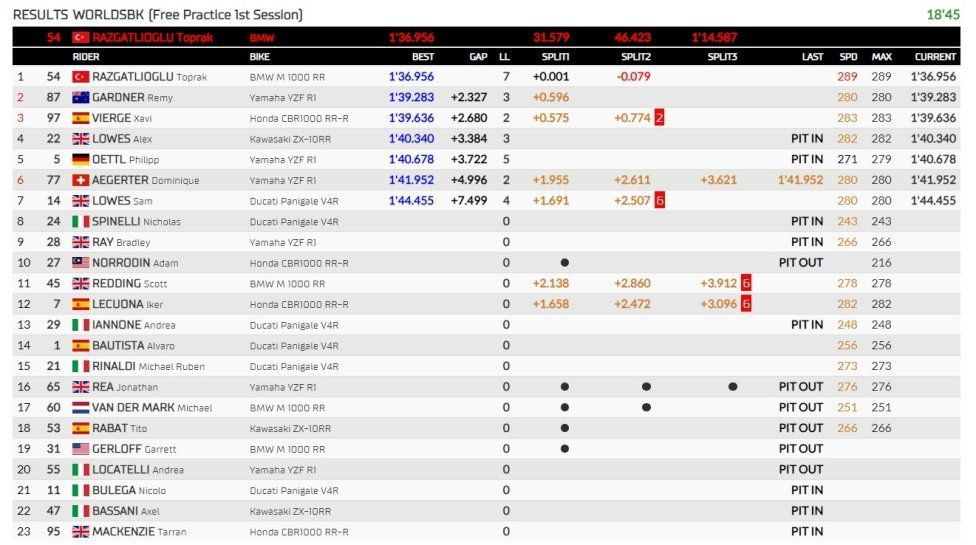
Task: Click the Italian flag next to BULEGA Nicolo
Action: 80,490
